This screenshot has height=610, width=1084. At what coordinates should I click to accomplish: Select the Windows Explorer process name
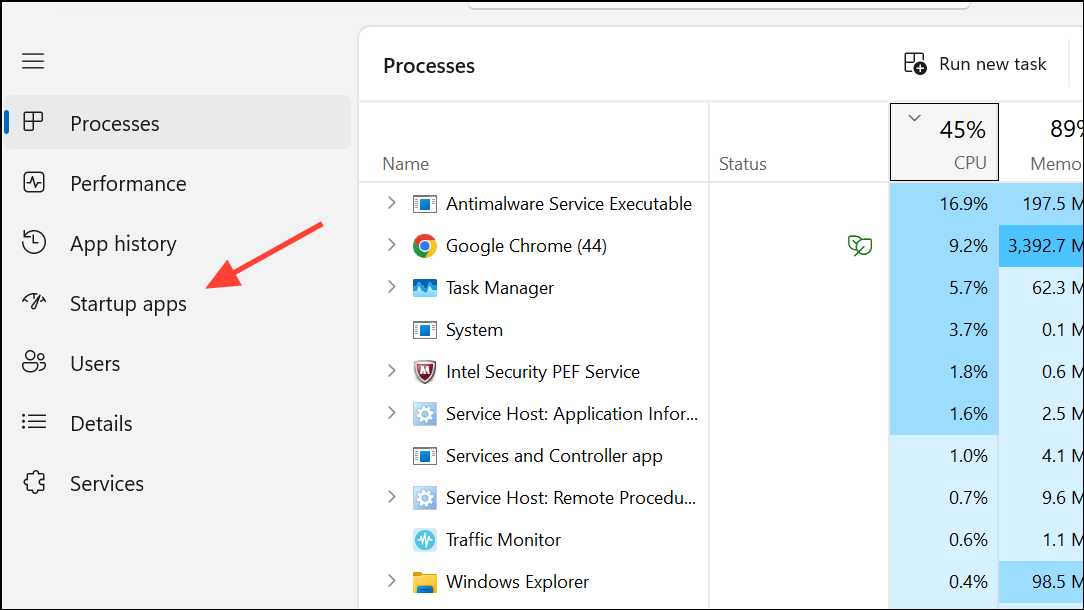[x=517, y=582]
